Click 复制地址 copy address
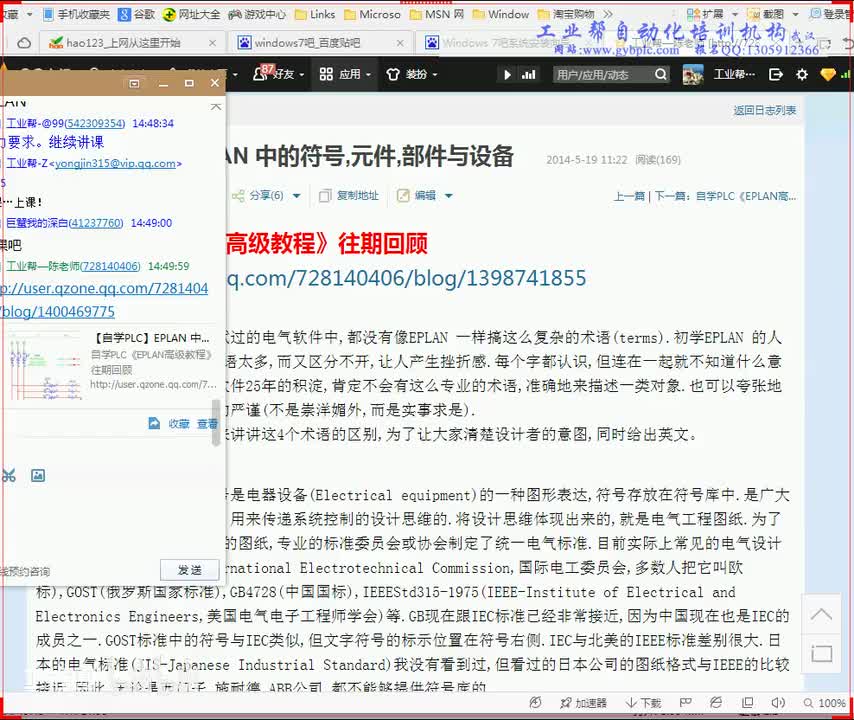Viewport: 854px width, 720px height. click(349, 196)
